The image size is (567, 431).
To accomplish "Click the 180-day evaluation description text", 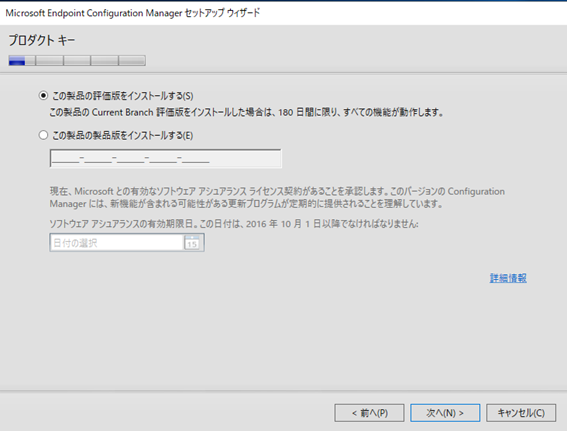I will (x=246, y=112).
